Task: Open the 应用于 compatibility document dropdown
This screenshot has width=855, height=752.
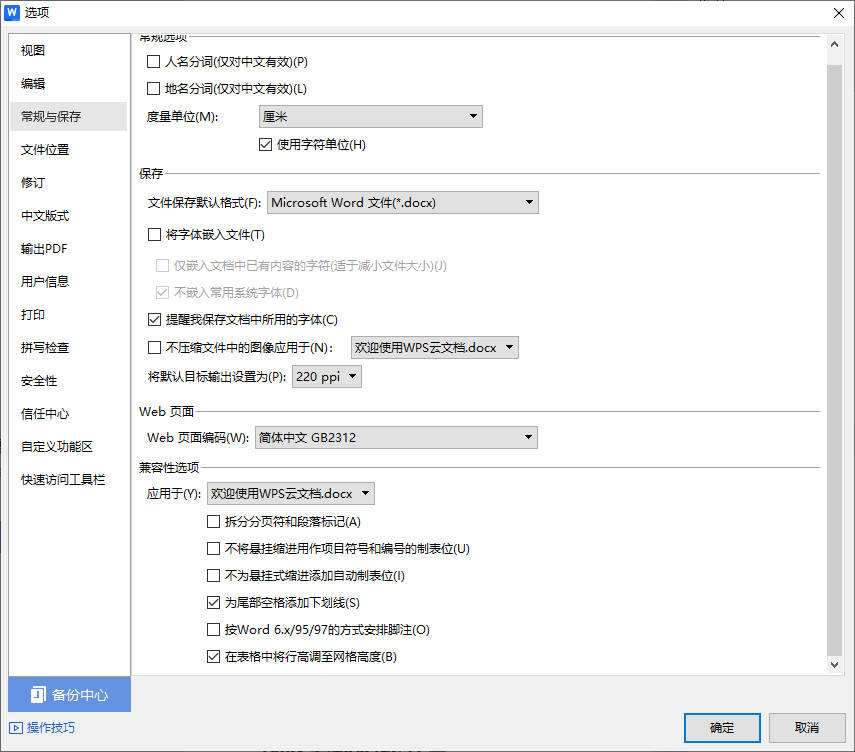Action: [290, 494]
